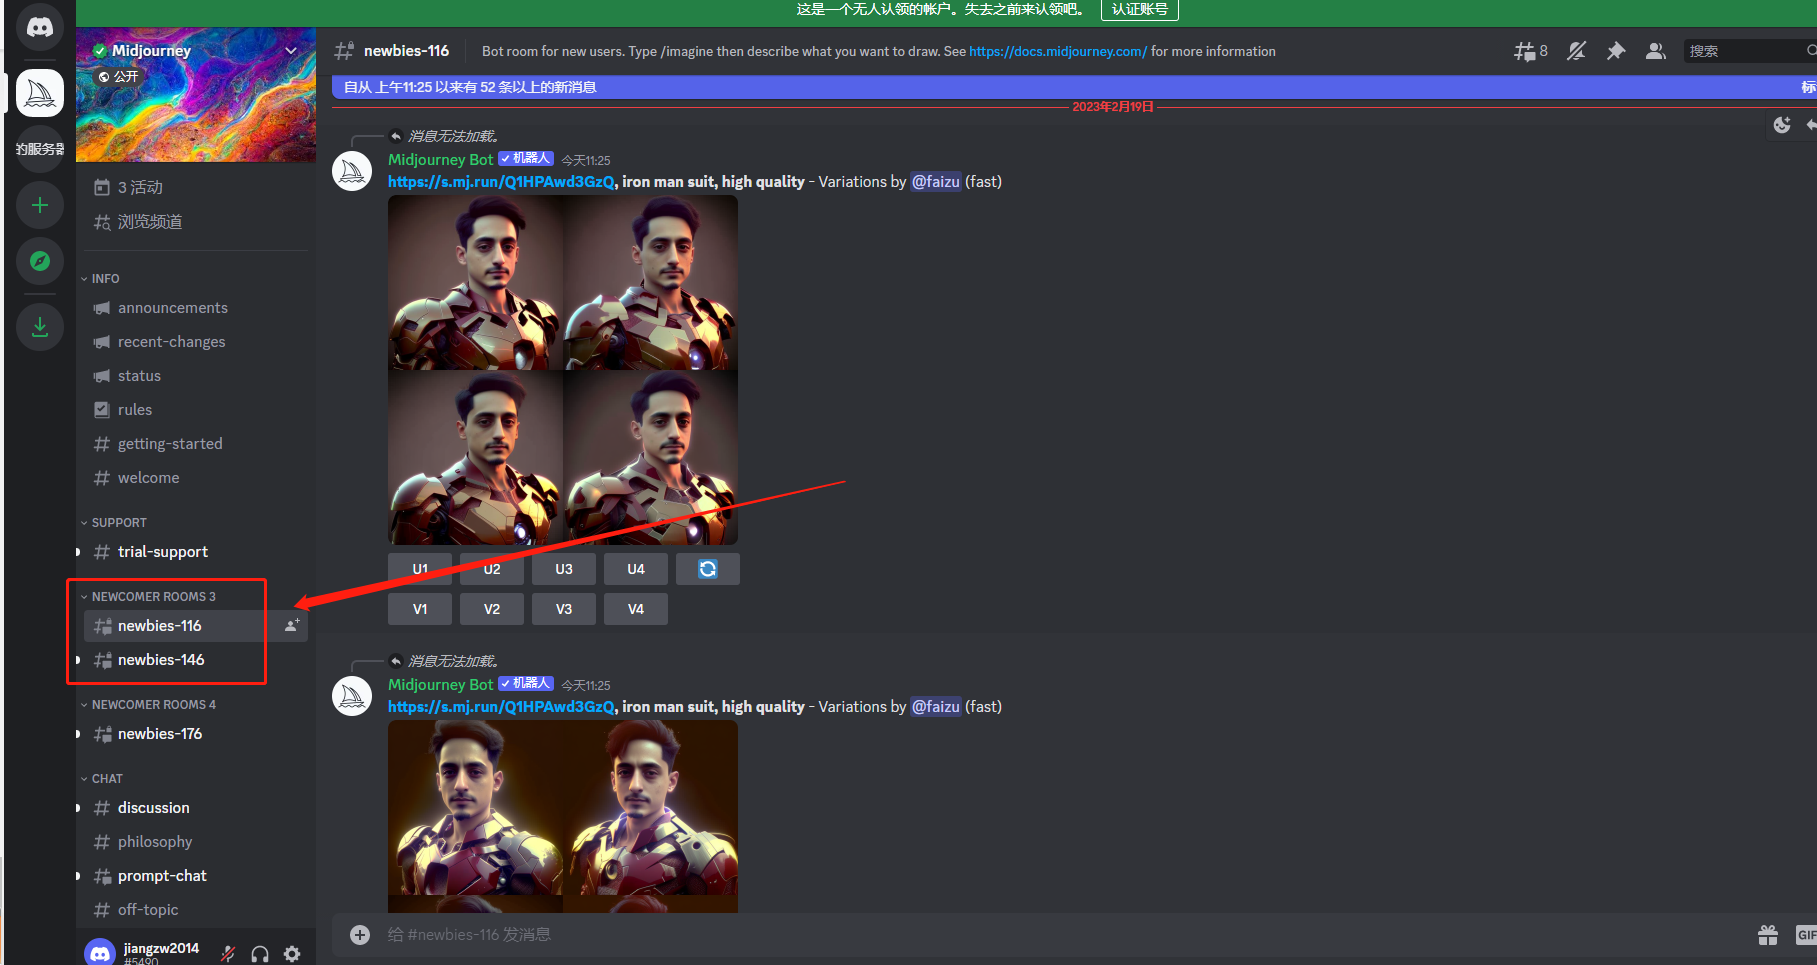This screenshot has height=965, width=1817.
Task: Toggle microphone mute in user panel
Action: (x=228, y=954)
